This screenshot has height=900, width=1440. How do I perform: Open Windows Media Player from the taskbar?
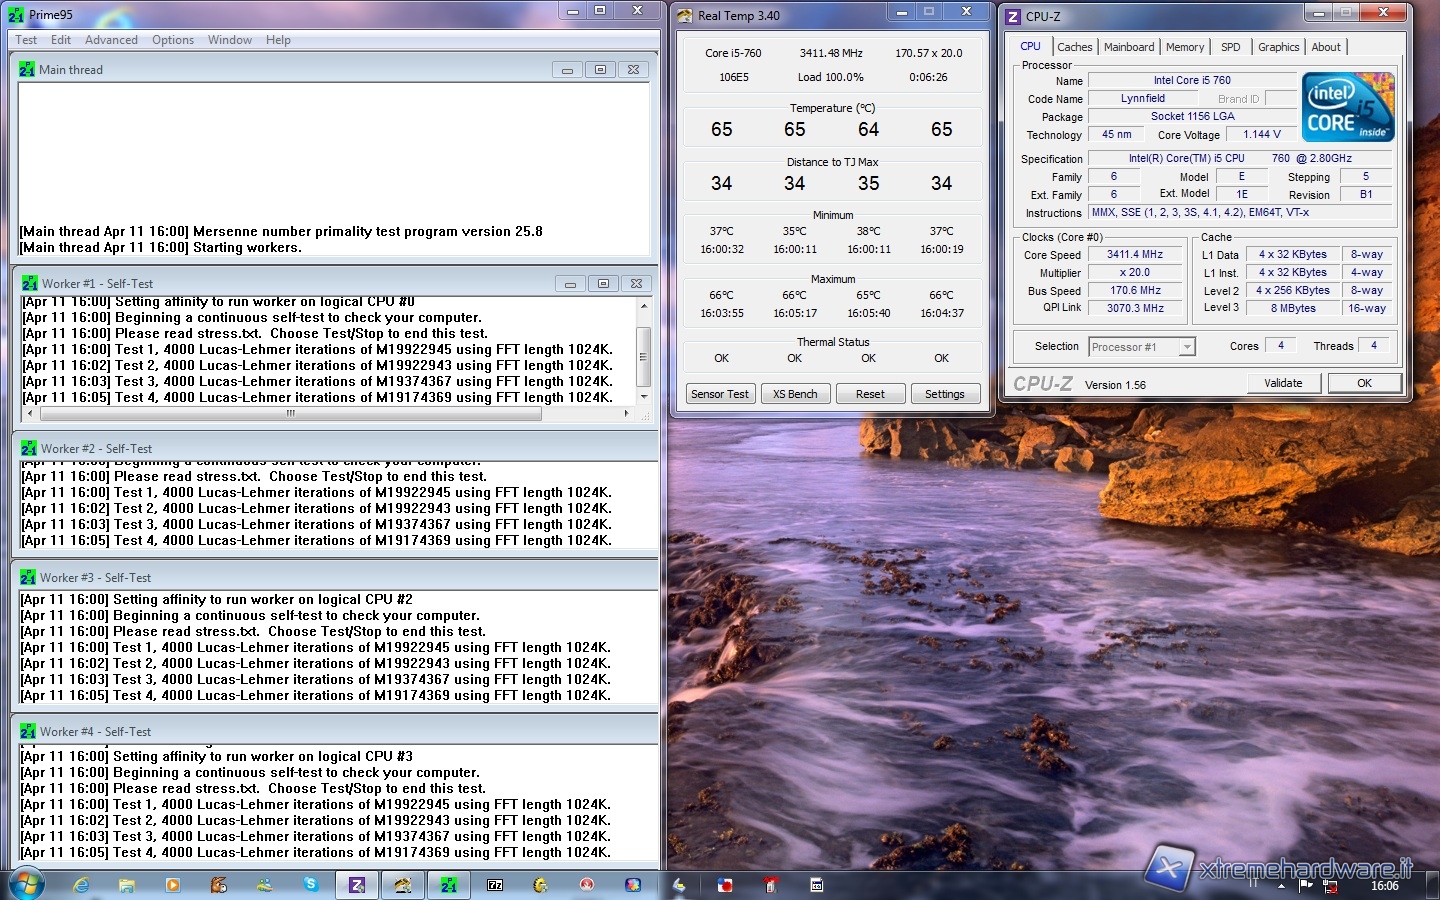173,885
